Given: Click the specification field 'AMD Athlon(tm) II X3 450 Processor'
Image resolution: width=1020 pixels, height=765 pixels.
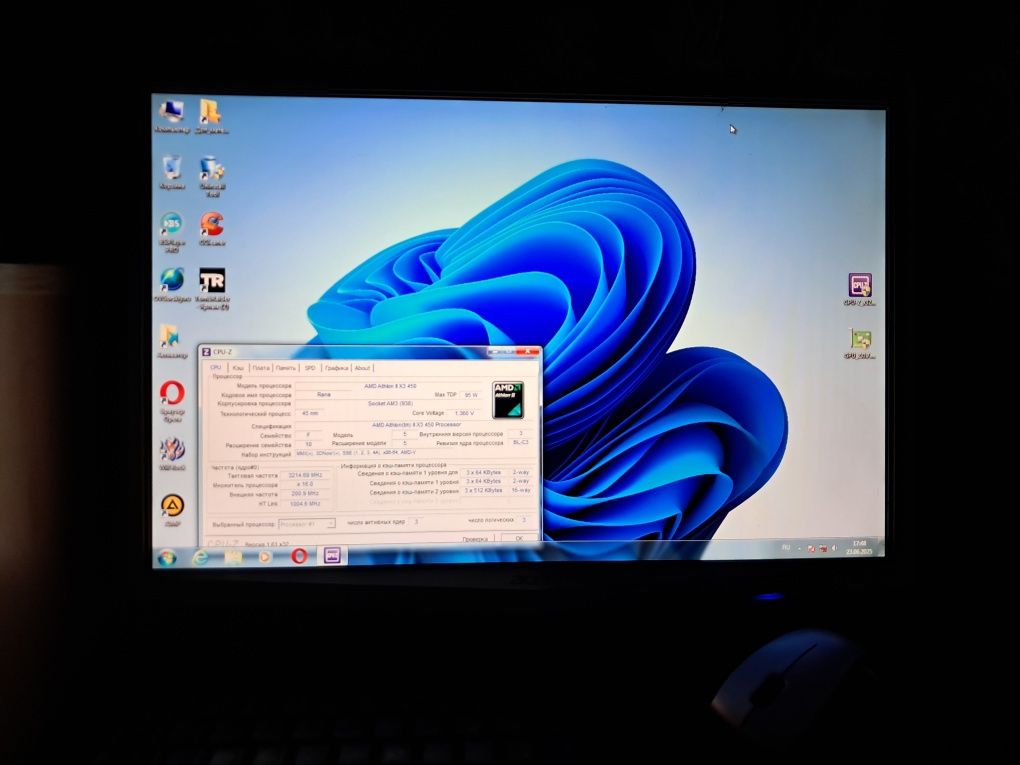Looking at the screenshot, I should tap(416, 425).
